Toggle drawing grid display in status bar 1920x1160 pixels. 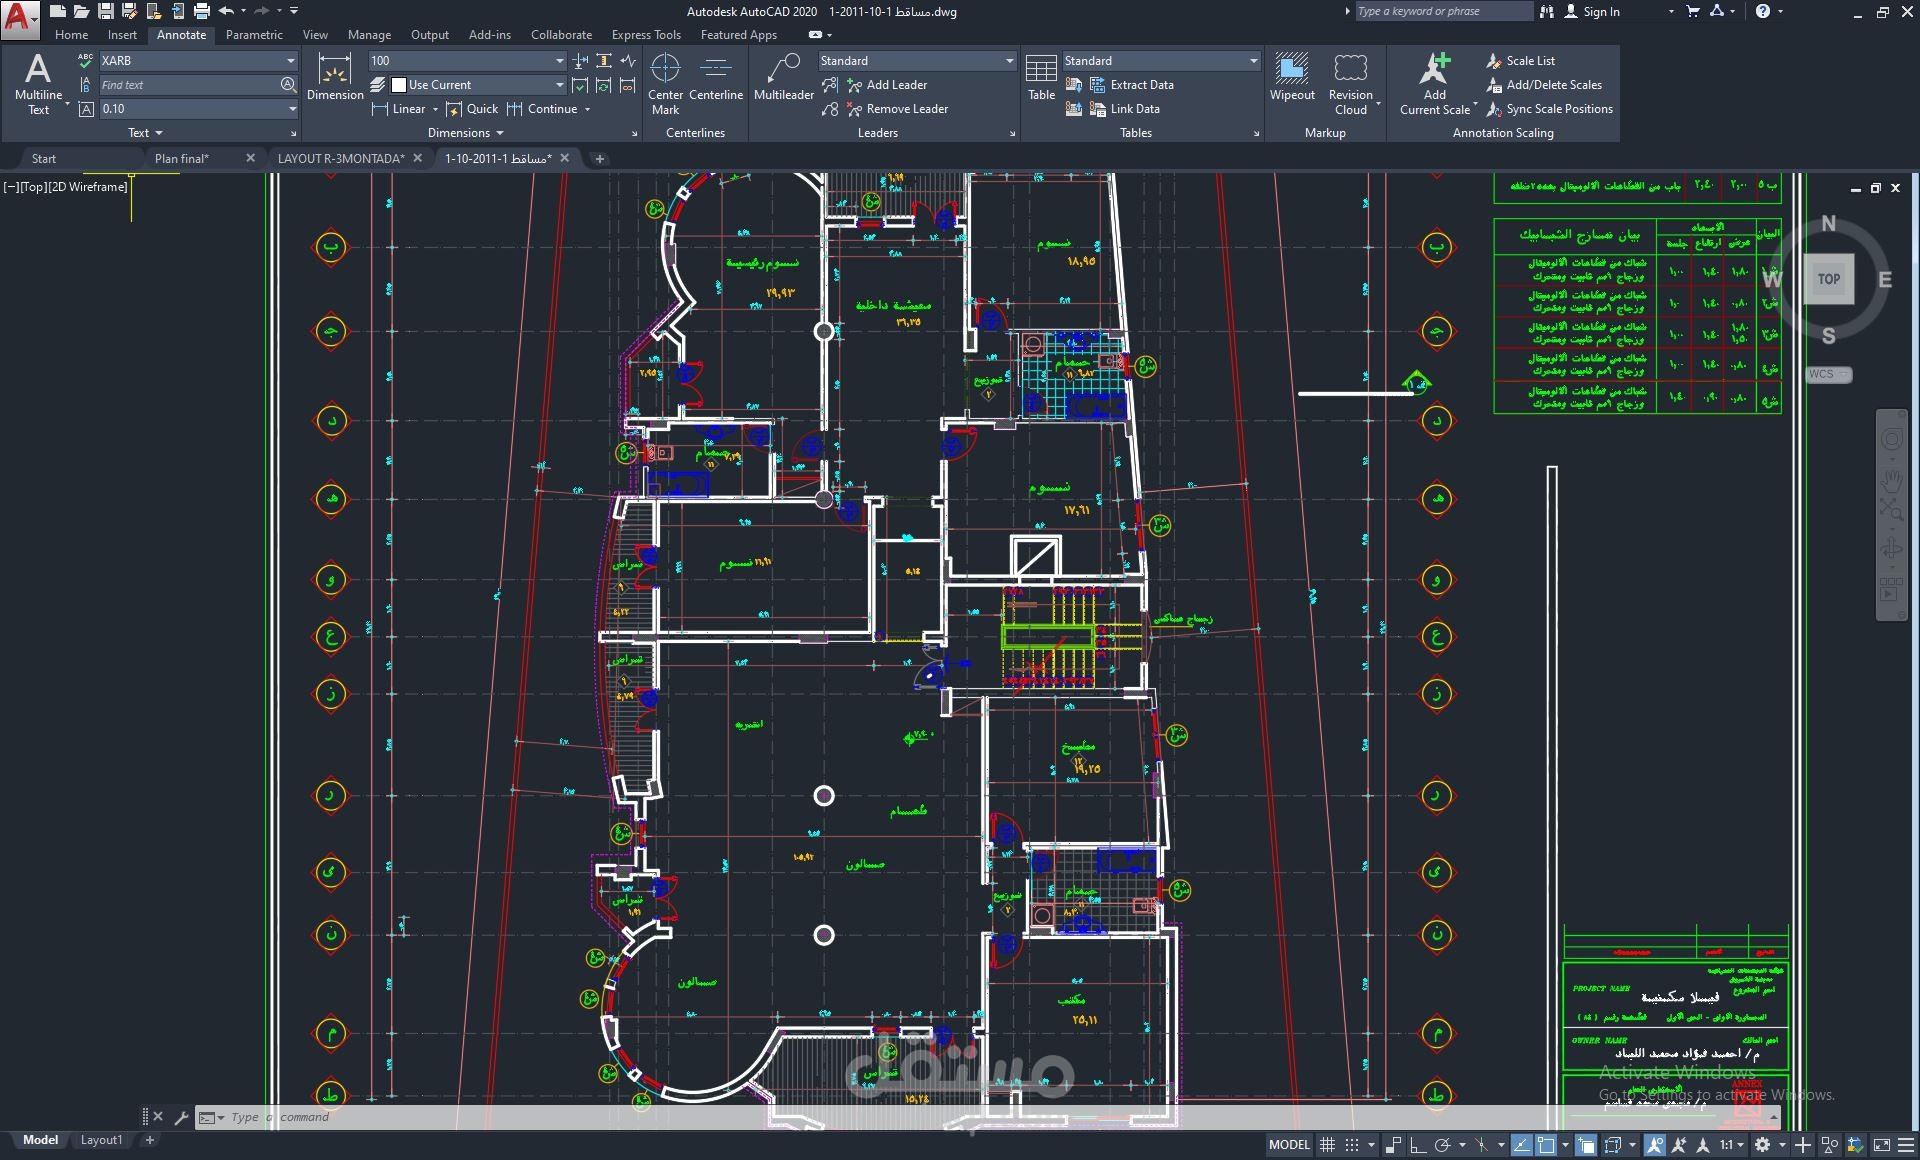[1327, 1145]
